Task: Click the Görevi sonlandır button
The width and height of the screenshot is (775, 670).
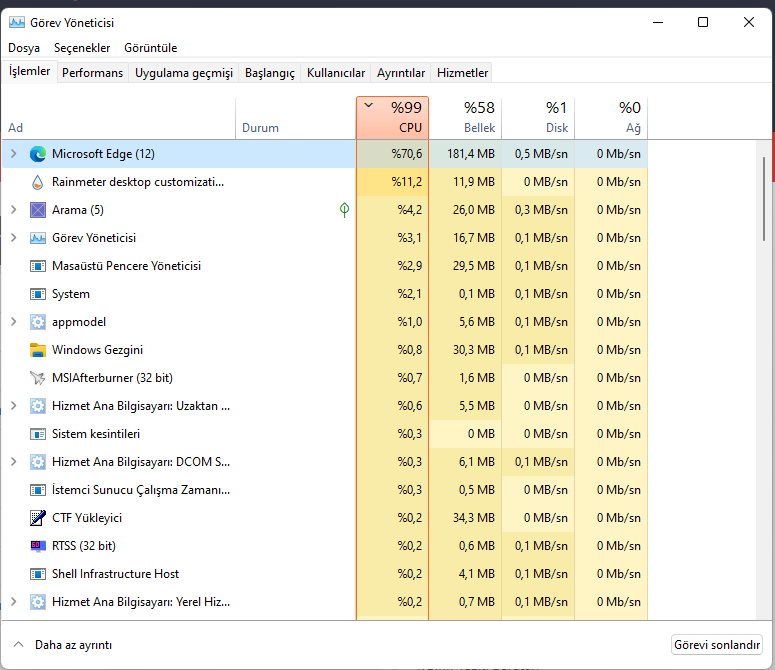Action: 717,645
